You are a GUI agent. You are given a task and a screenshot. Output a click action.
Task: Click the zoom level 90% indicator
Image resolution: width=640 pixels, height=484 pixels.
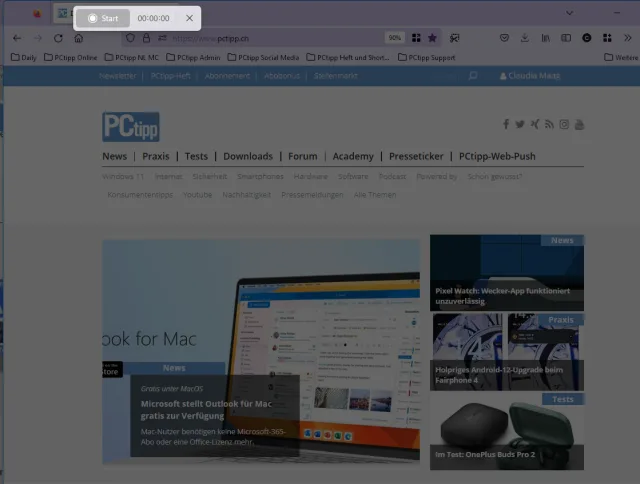pos(394,38)
